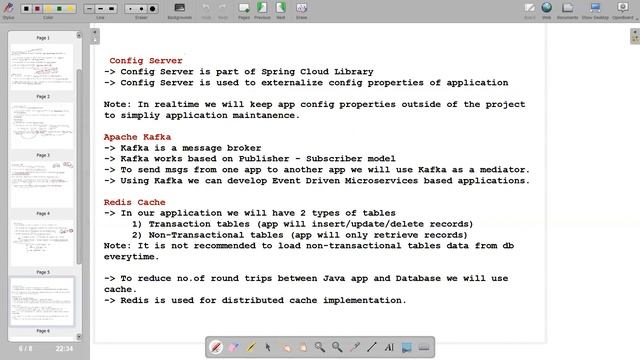Select the arrow Selector tool
640x360 pixels.
tap(268, 347)
